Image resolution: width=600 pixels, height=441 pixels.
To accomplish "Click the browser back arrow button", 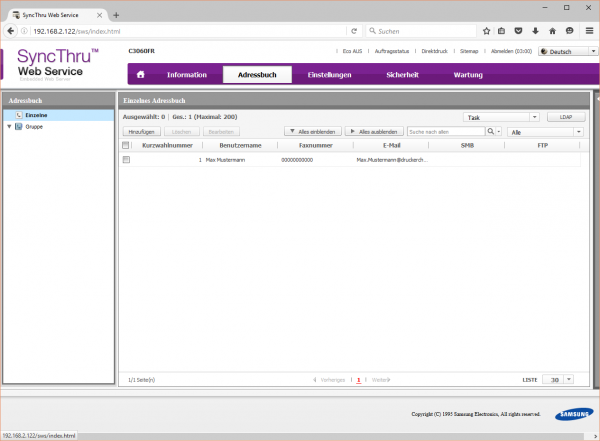I will (x=11, y=31).
